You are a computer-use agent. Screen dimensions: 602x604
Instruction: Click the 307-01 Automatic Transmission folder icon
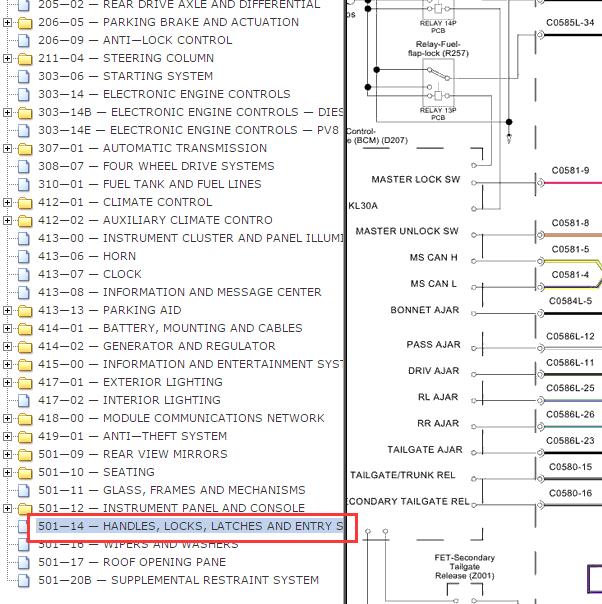click(25, 149)
